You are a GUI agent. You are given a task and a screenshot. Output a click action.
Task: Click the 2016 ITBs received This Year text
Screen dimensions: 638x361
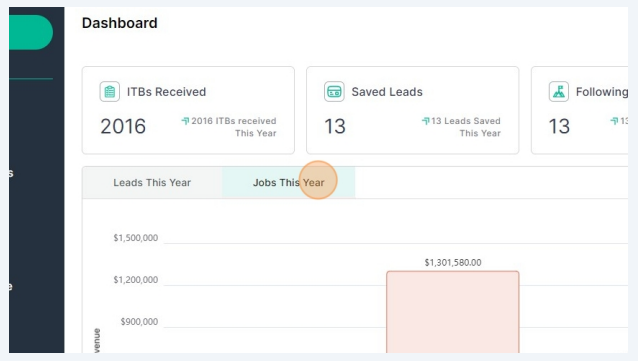click(x=234, y=127)
